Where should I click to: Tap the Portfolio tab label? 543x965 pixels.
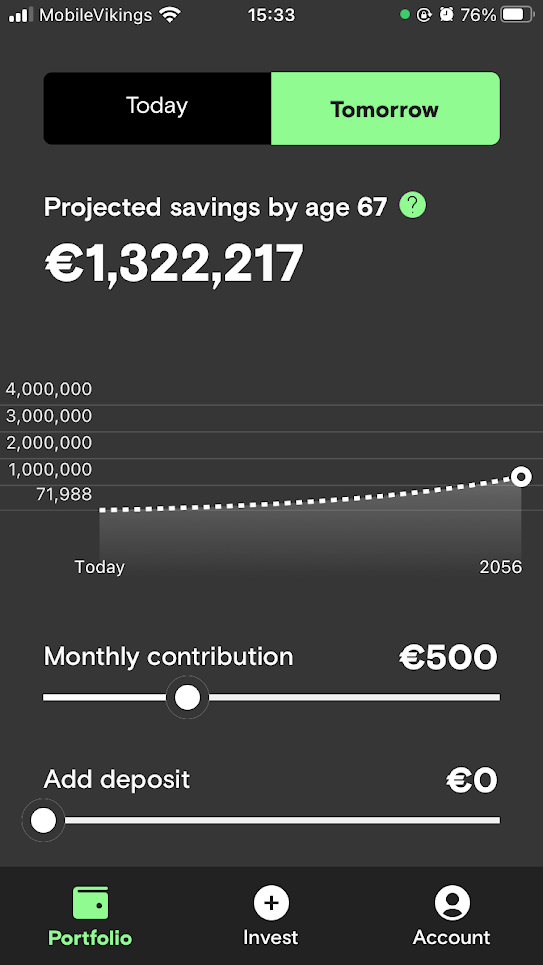click(x=90, y=938)
